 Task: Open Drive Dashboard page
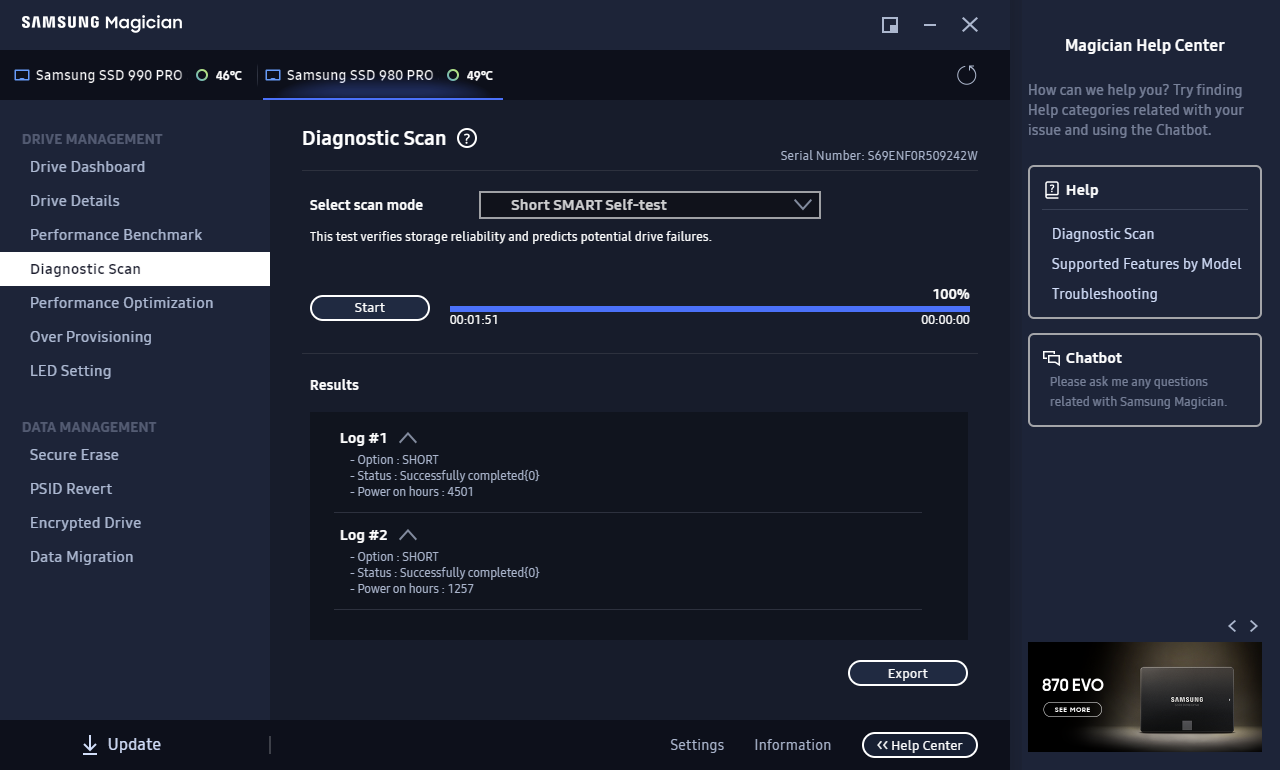coord(135,167)
